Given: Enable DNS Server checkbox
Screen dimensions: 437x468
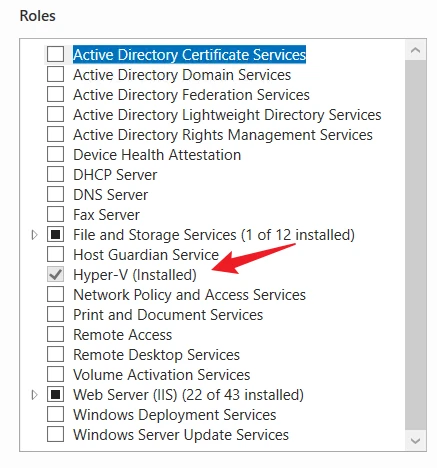Looking at the screenshot, I should coord(55,194).
